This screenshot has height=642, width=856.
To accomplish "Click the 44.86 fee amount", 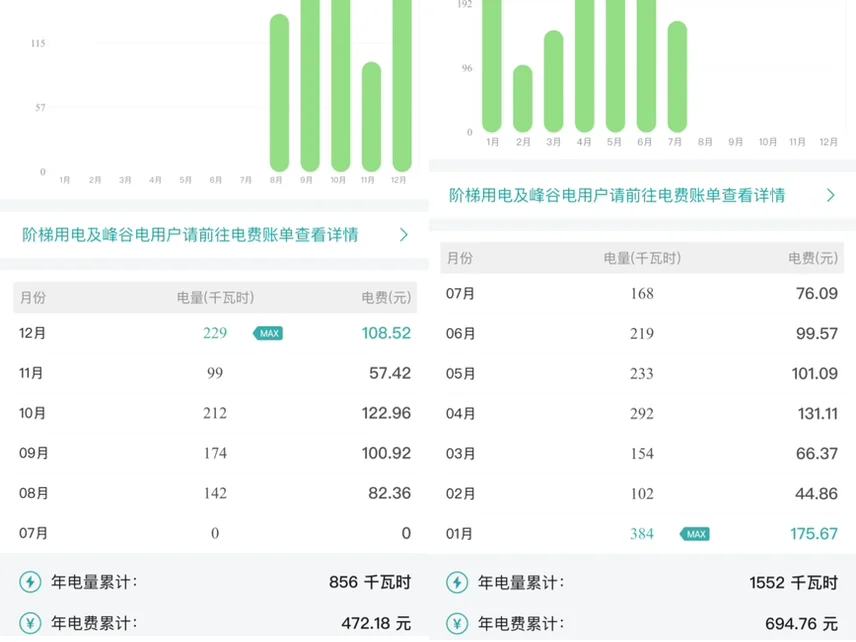I will pyautogui.click(x=817, y=494).
